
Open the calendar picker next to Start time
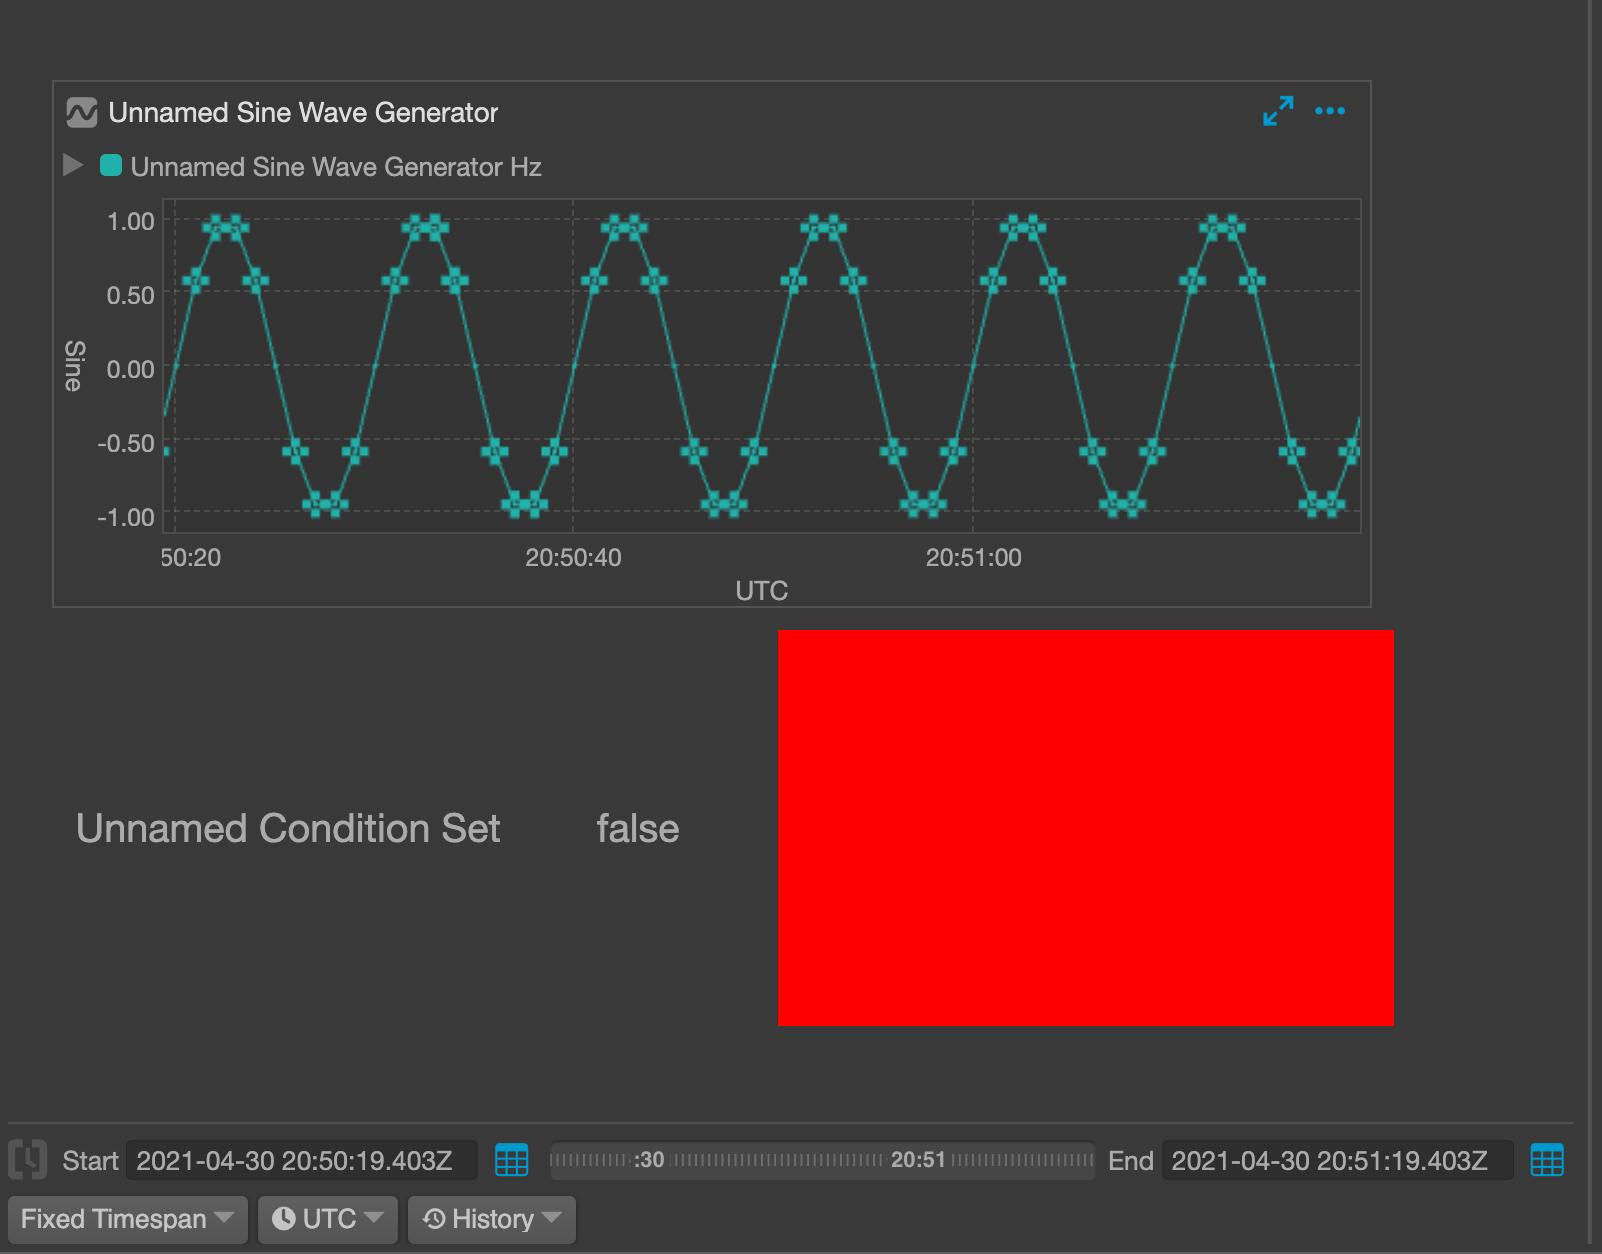[x=512, y=1161]
